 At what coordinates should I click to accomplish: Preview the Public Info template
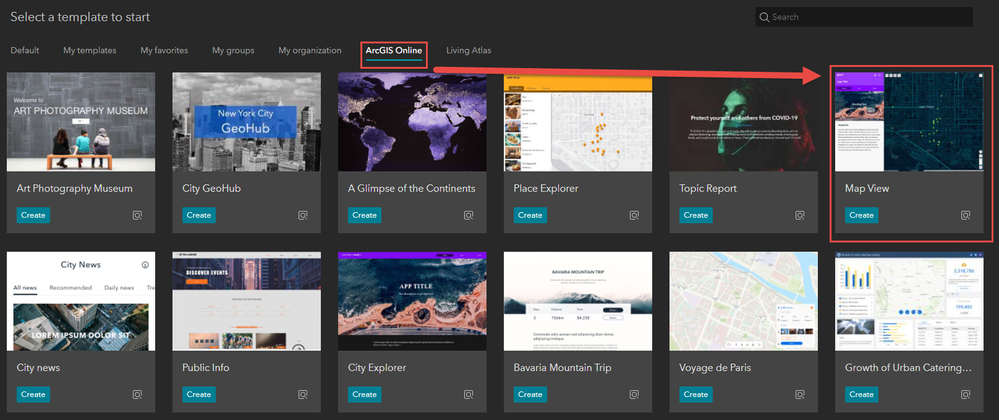coord(303,395)
